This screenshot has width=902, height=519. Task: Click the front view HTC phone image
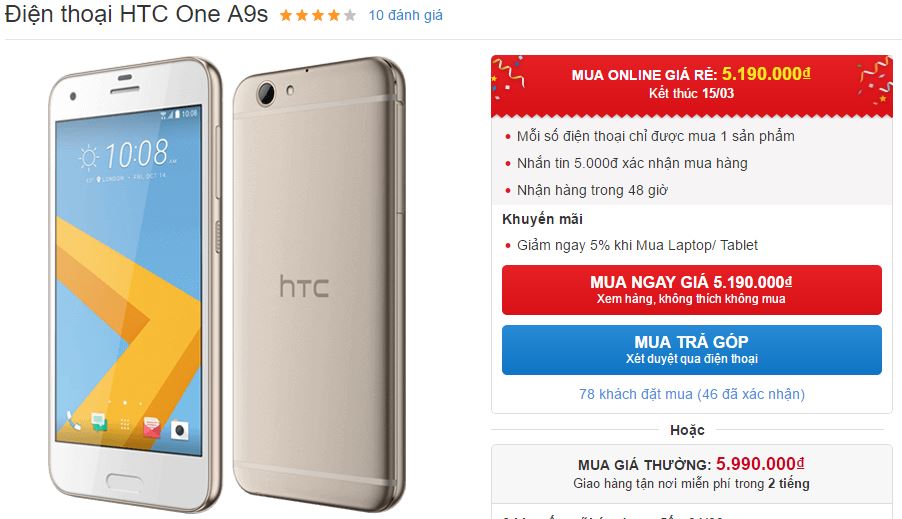click(x=135, y=284)
